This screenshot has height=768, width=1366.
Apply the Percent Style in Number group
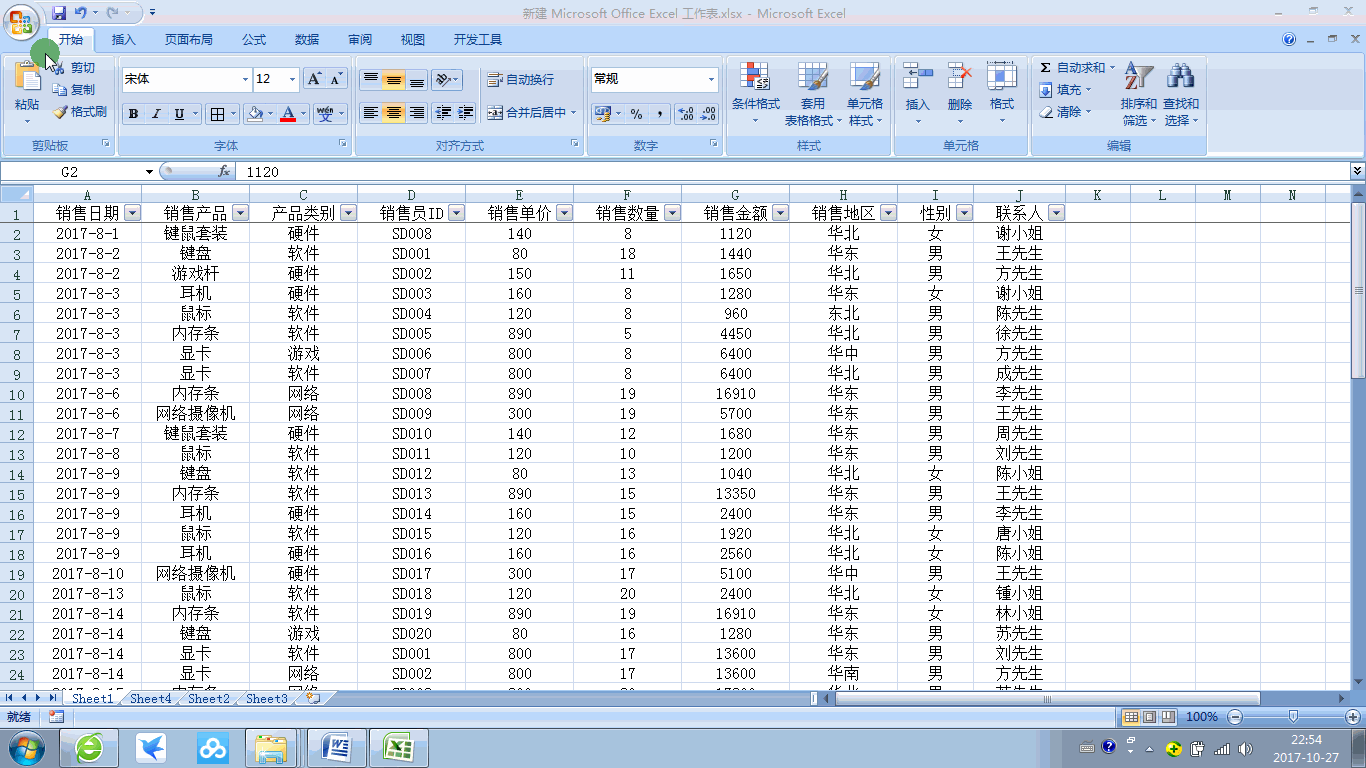pos(634,115)
